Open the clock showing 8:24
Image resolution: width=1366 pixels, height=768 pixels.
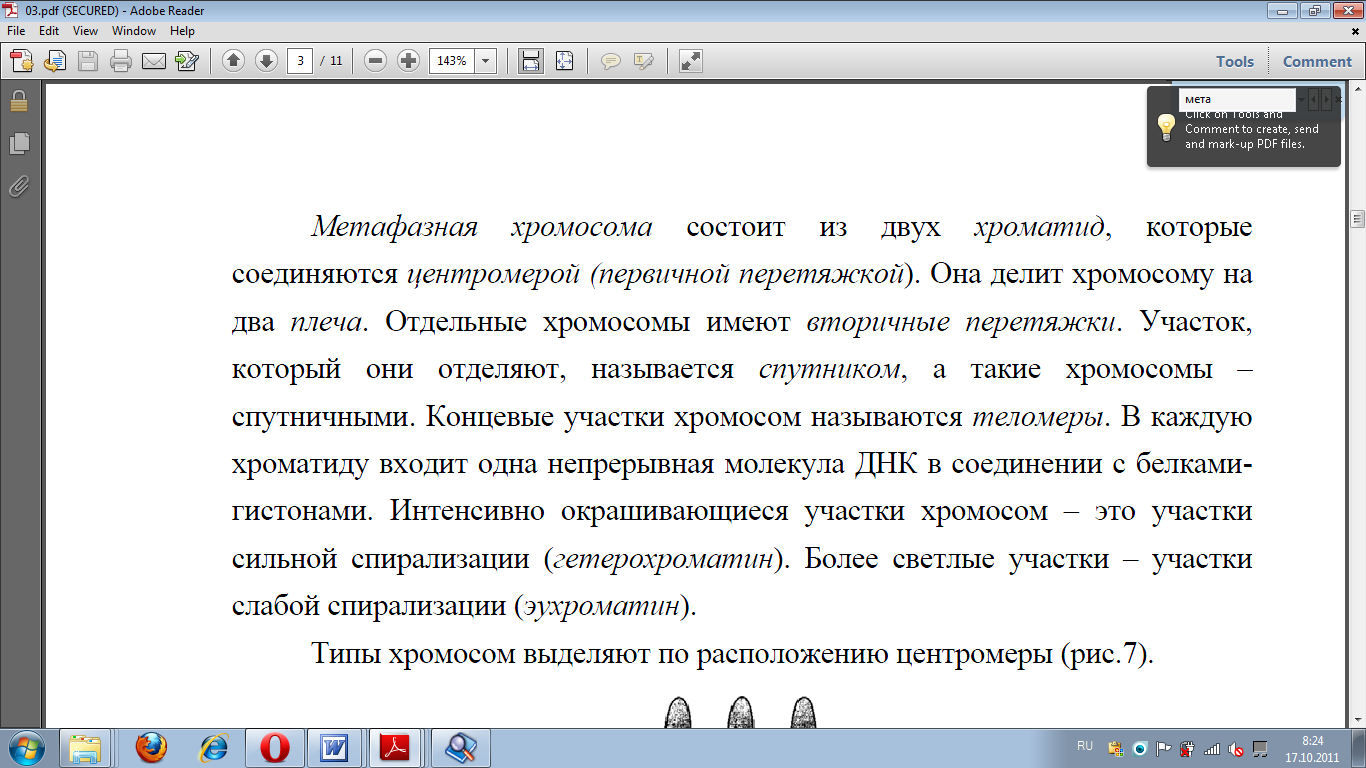coord(1312,748)
